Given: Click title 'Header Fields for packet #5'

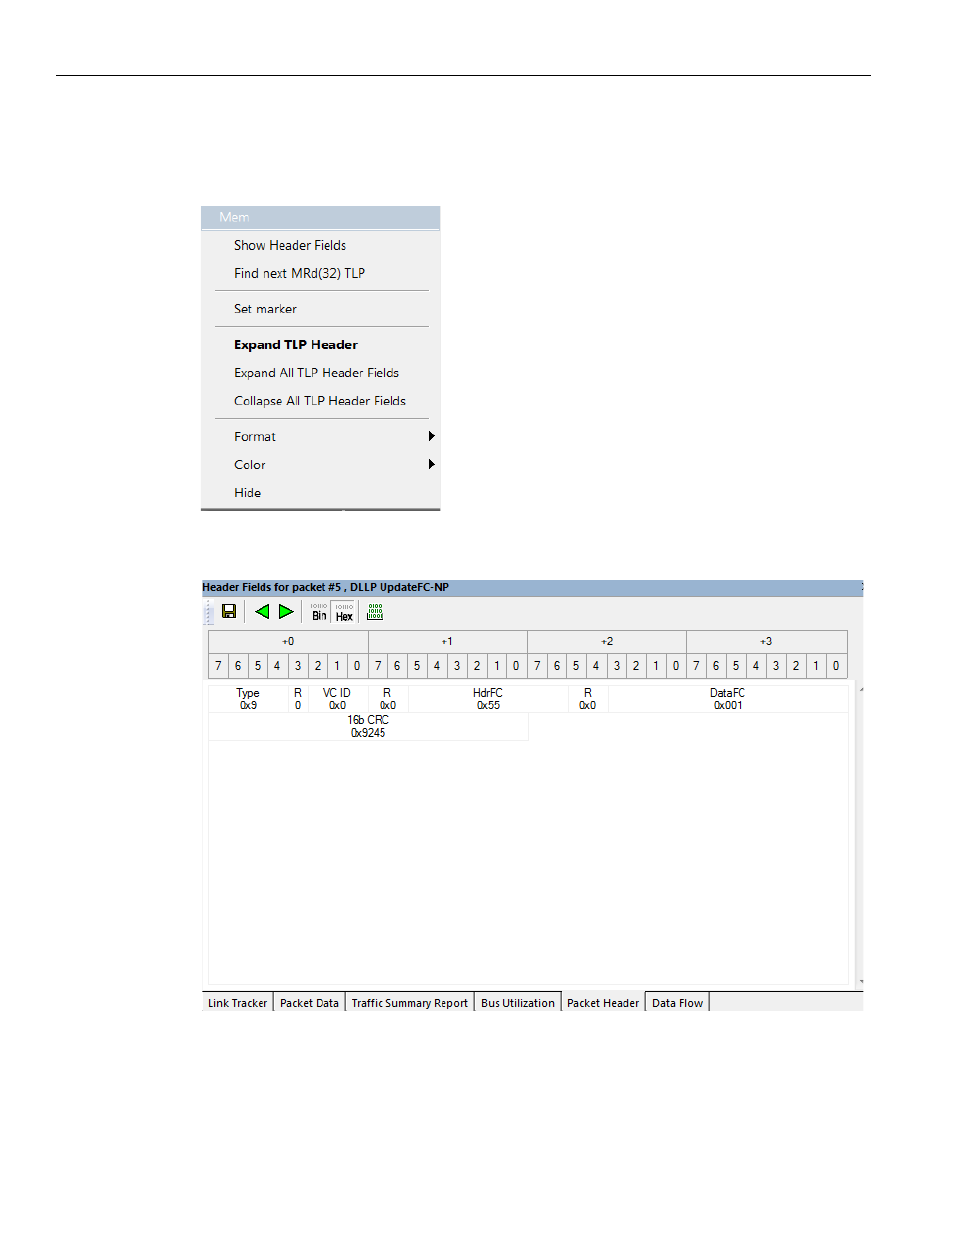Looking at the screenshot, I should [271, 587].
